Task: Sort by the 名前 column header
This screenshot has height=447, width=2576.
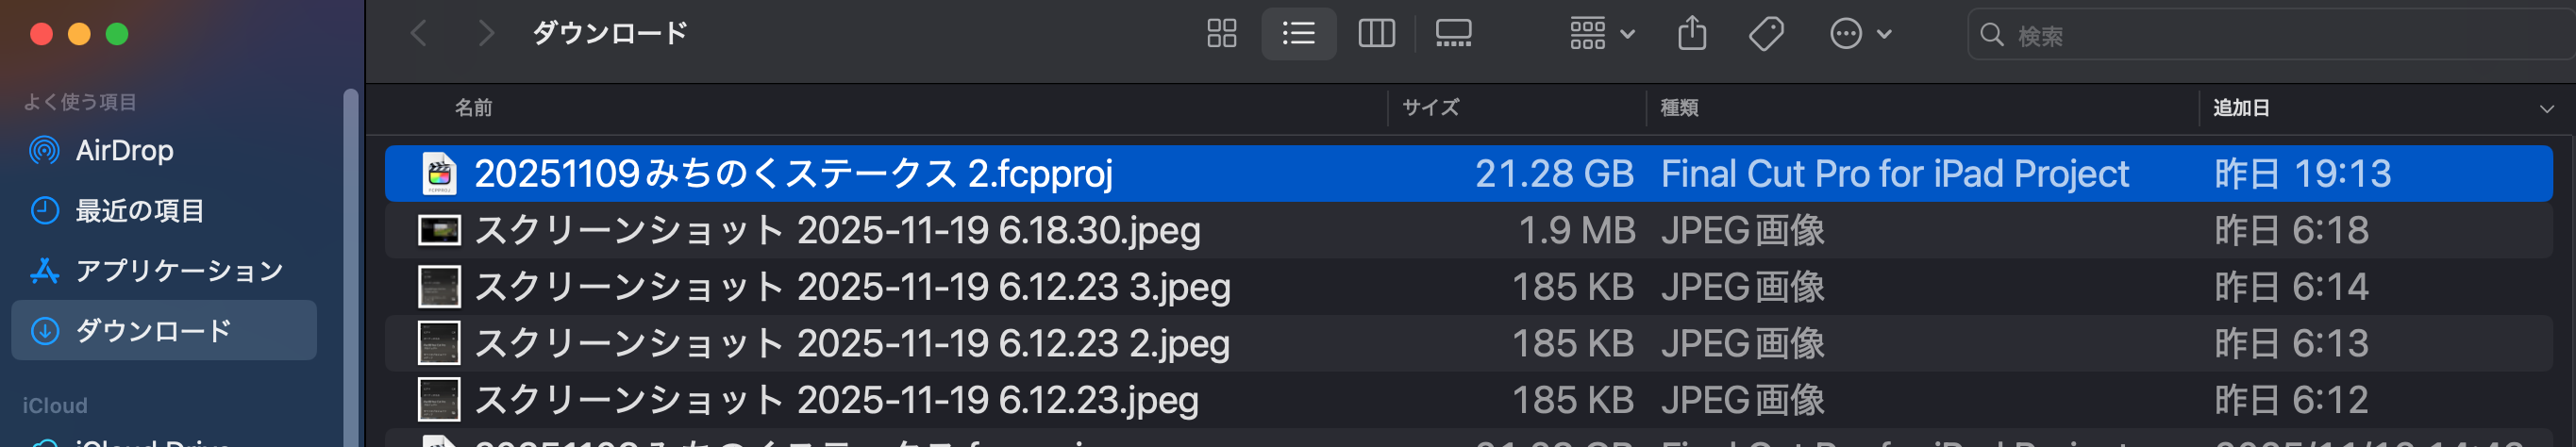Action: click(x=473, y=108)
